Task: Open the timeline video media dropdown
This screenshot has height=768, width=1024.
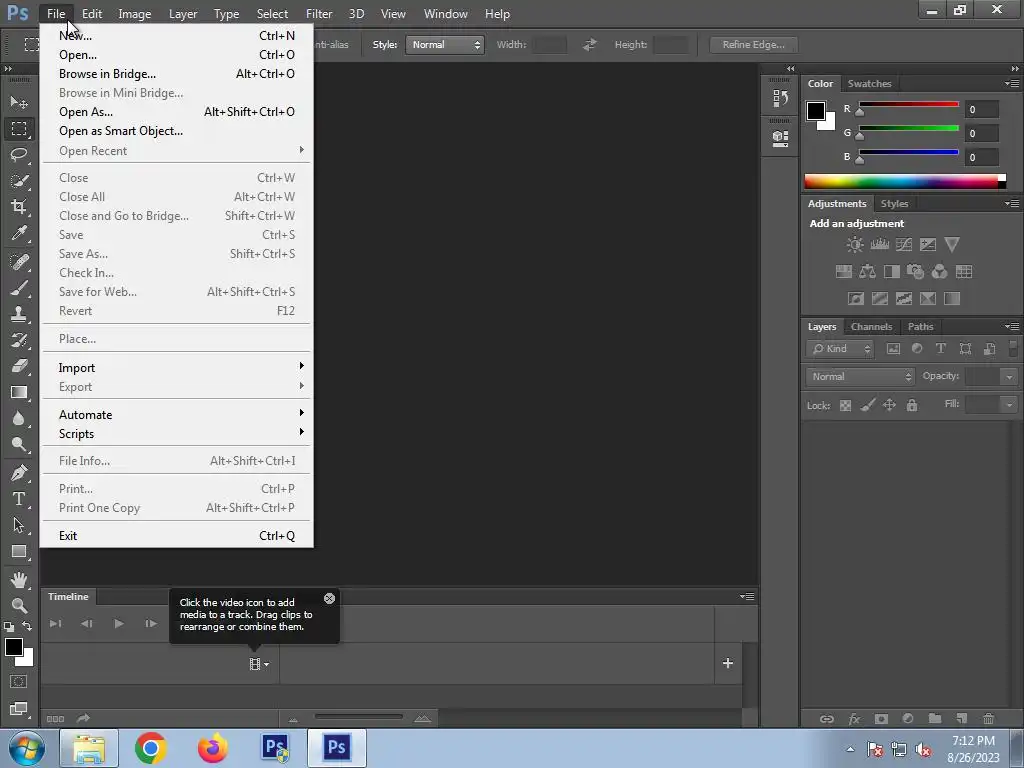Action: (259, 664)
